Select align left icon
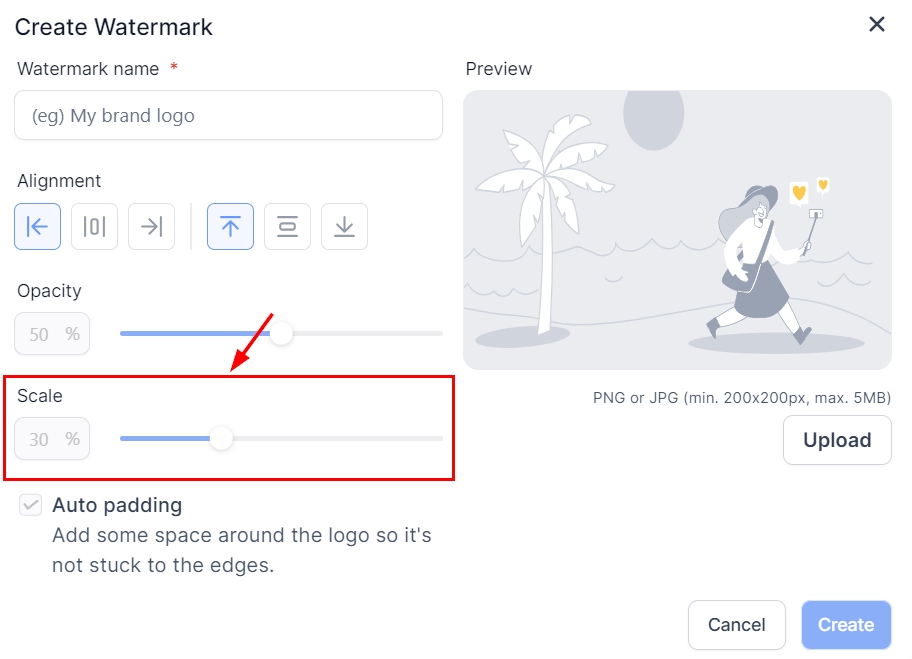The height and width of the screenshot is (659, 912). pyautogui.click(x=38, y=226)
